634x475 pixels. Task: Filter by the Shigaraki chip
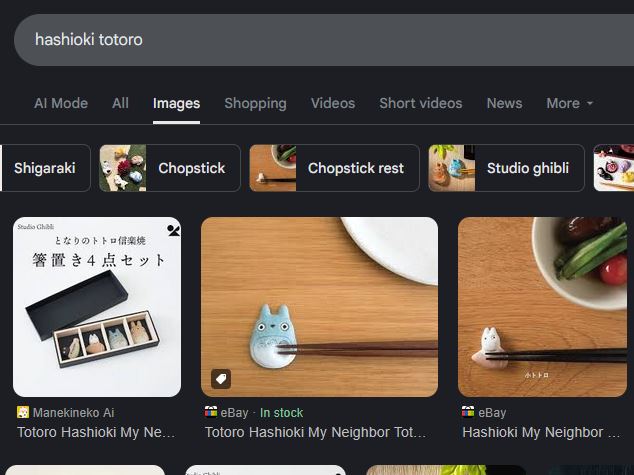(45, 168)
